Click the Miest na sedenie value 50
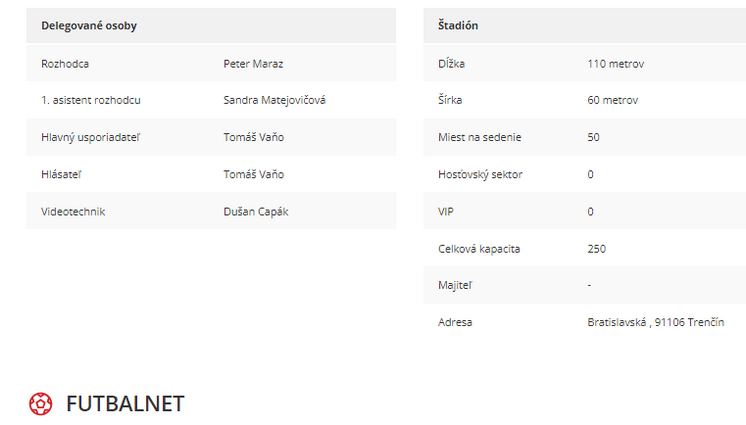The height and width of the screenshot is (425, 746). (x=593, y=137)
